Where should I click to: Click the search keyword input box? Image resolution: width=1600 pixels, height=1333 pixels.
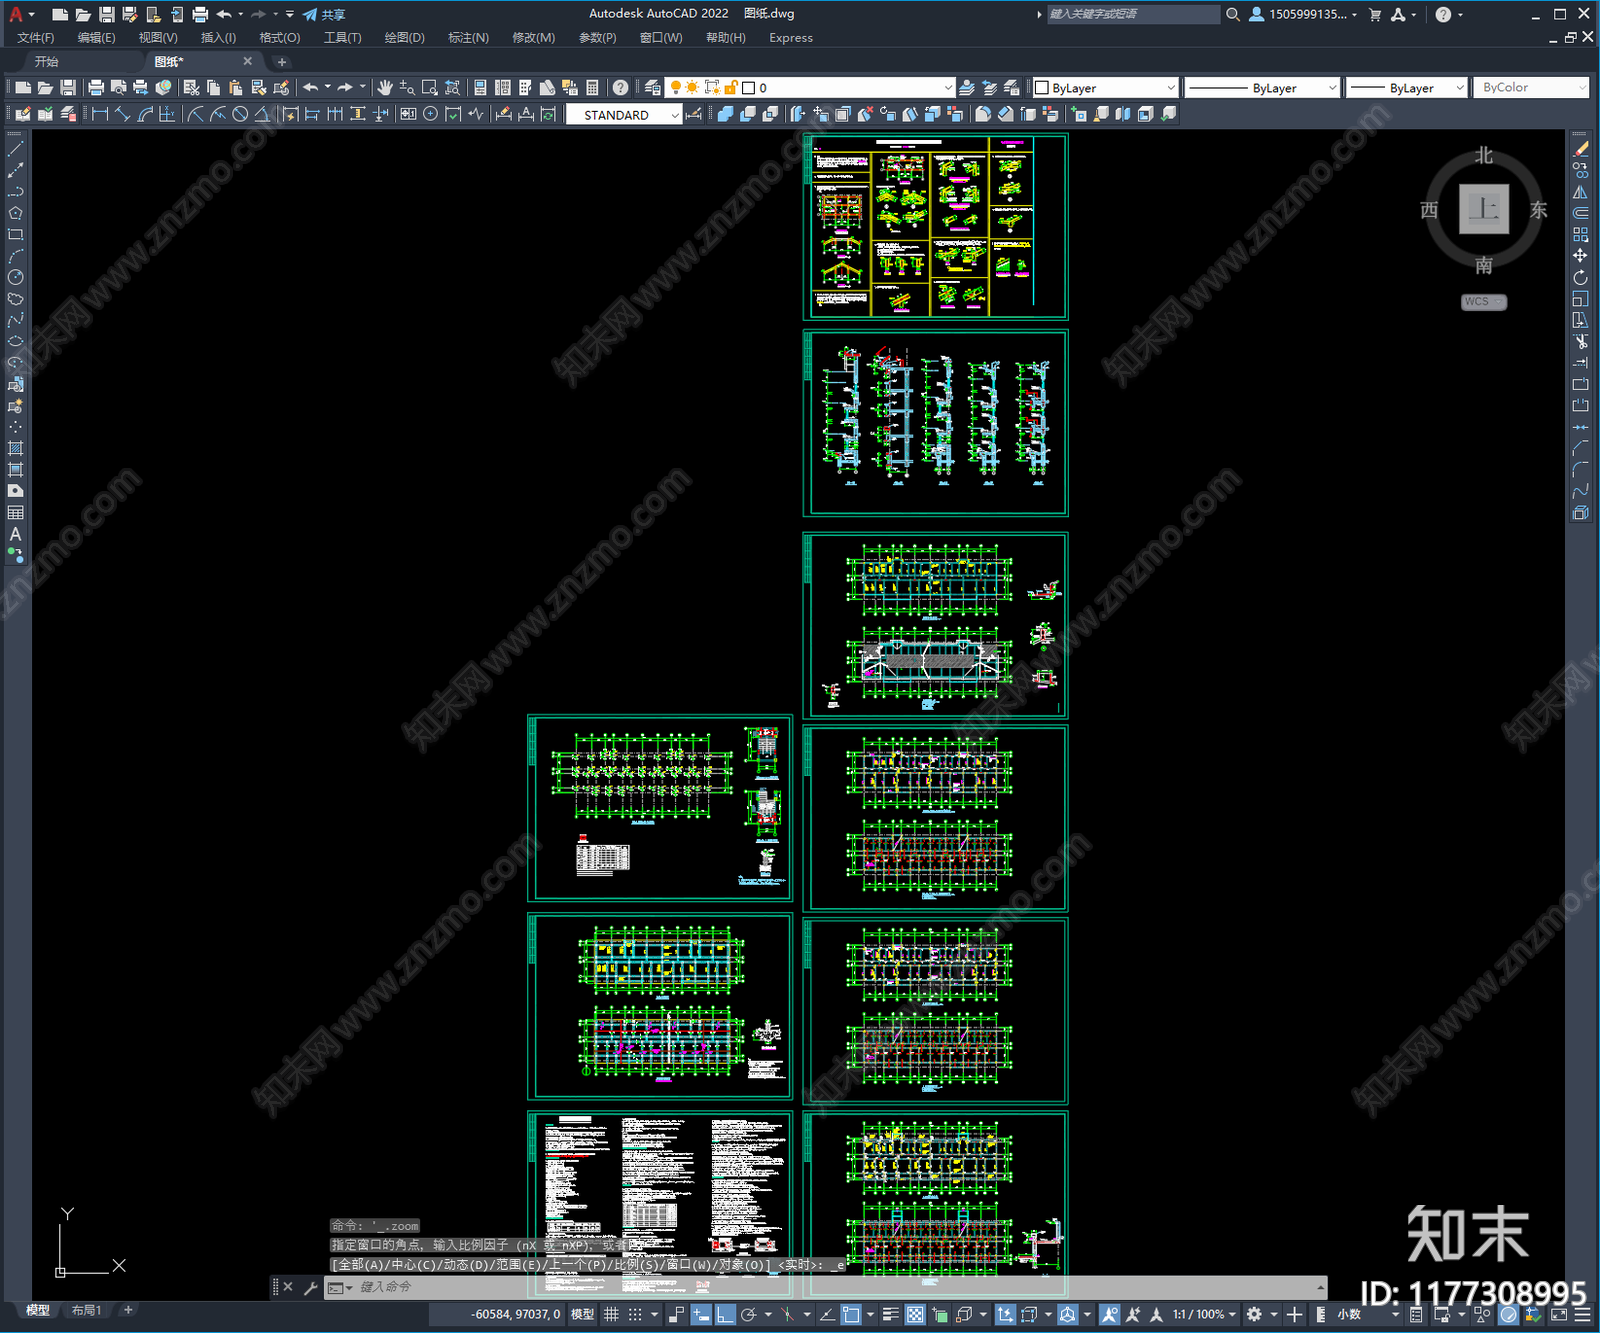click(x=1133, y=14)
